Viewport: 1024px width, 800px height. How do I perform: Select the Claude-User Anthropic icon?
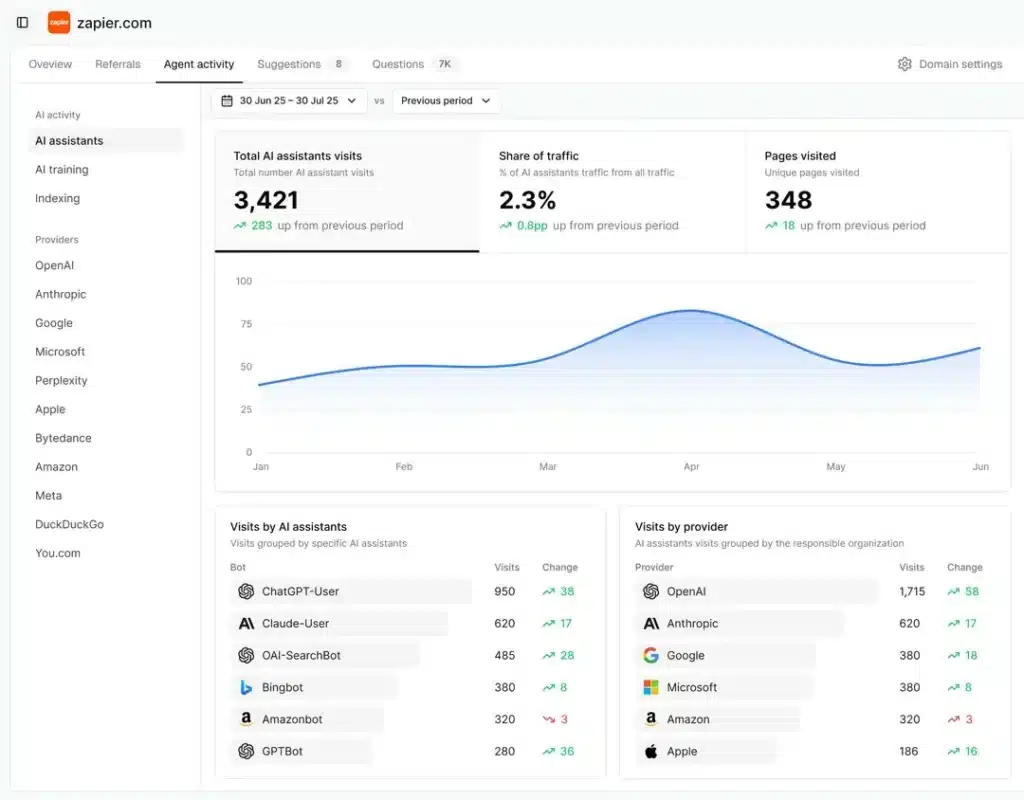pyautogui.click(x=246, y=623)
